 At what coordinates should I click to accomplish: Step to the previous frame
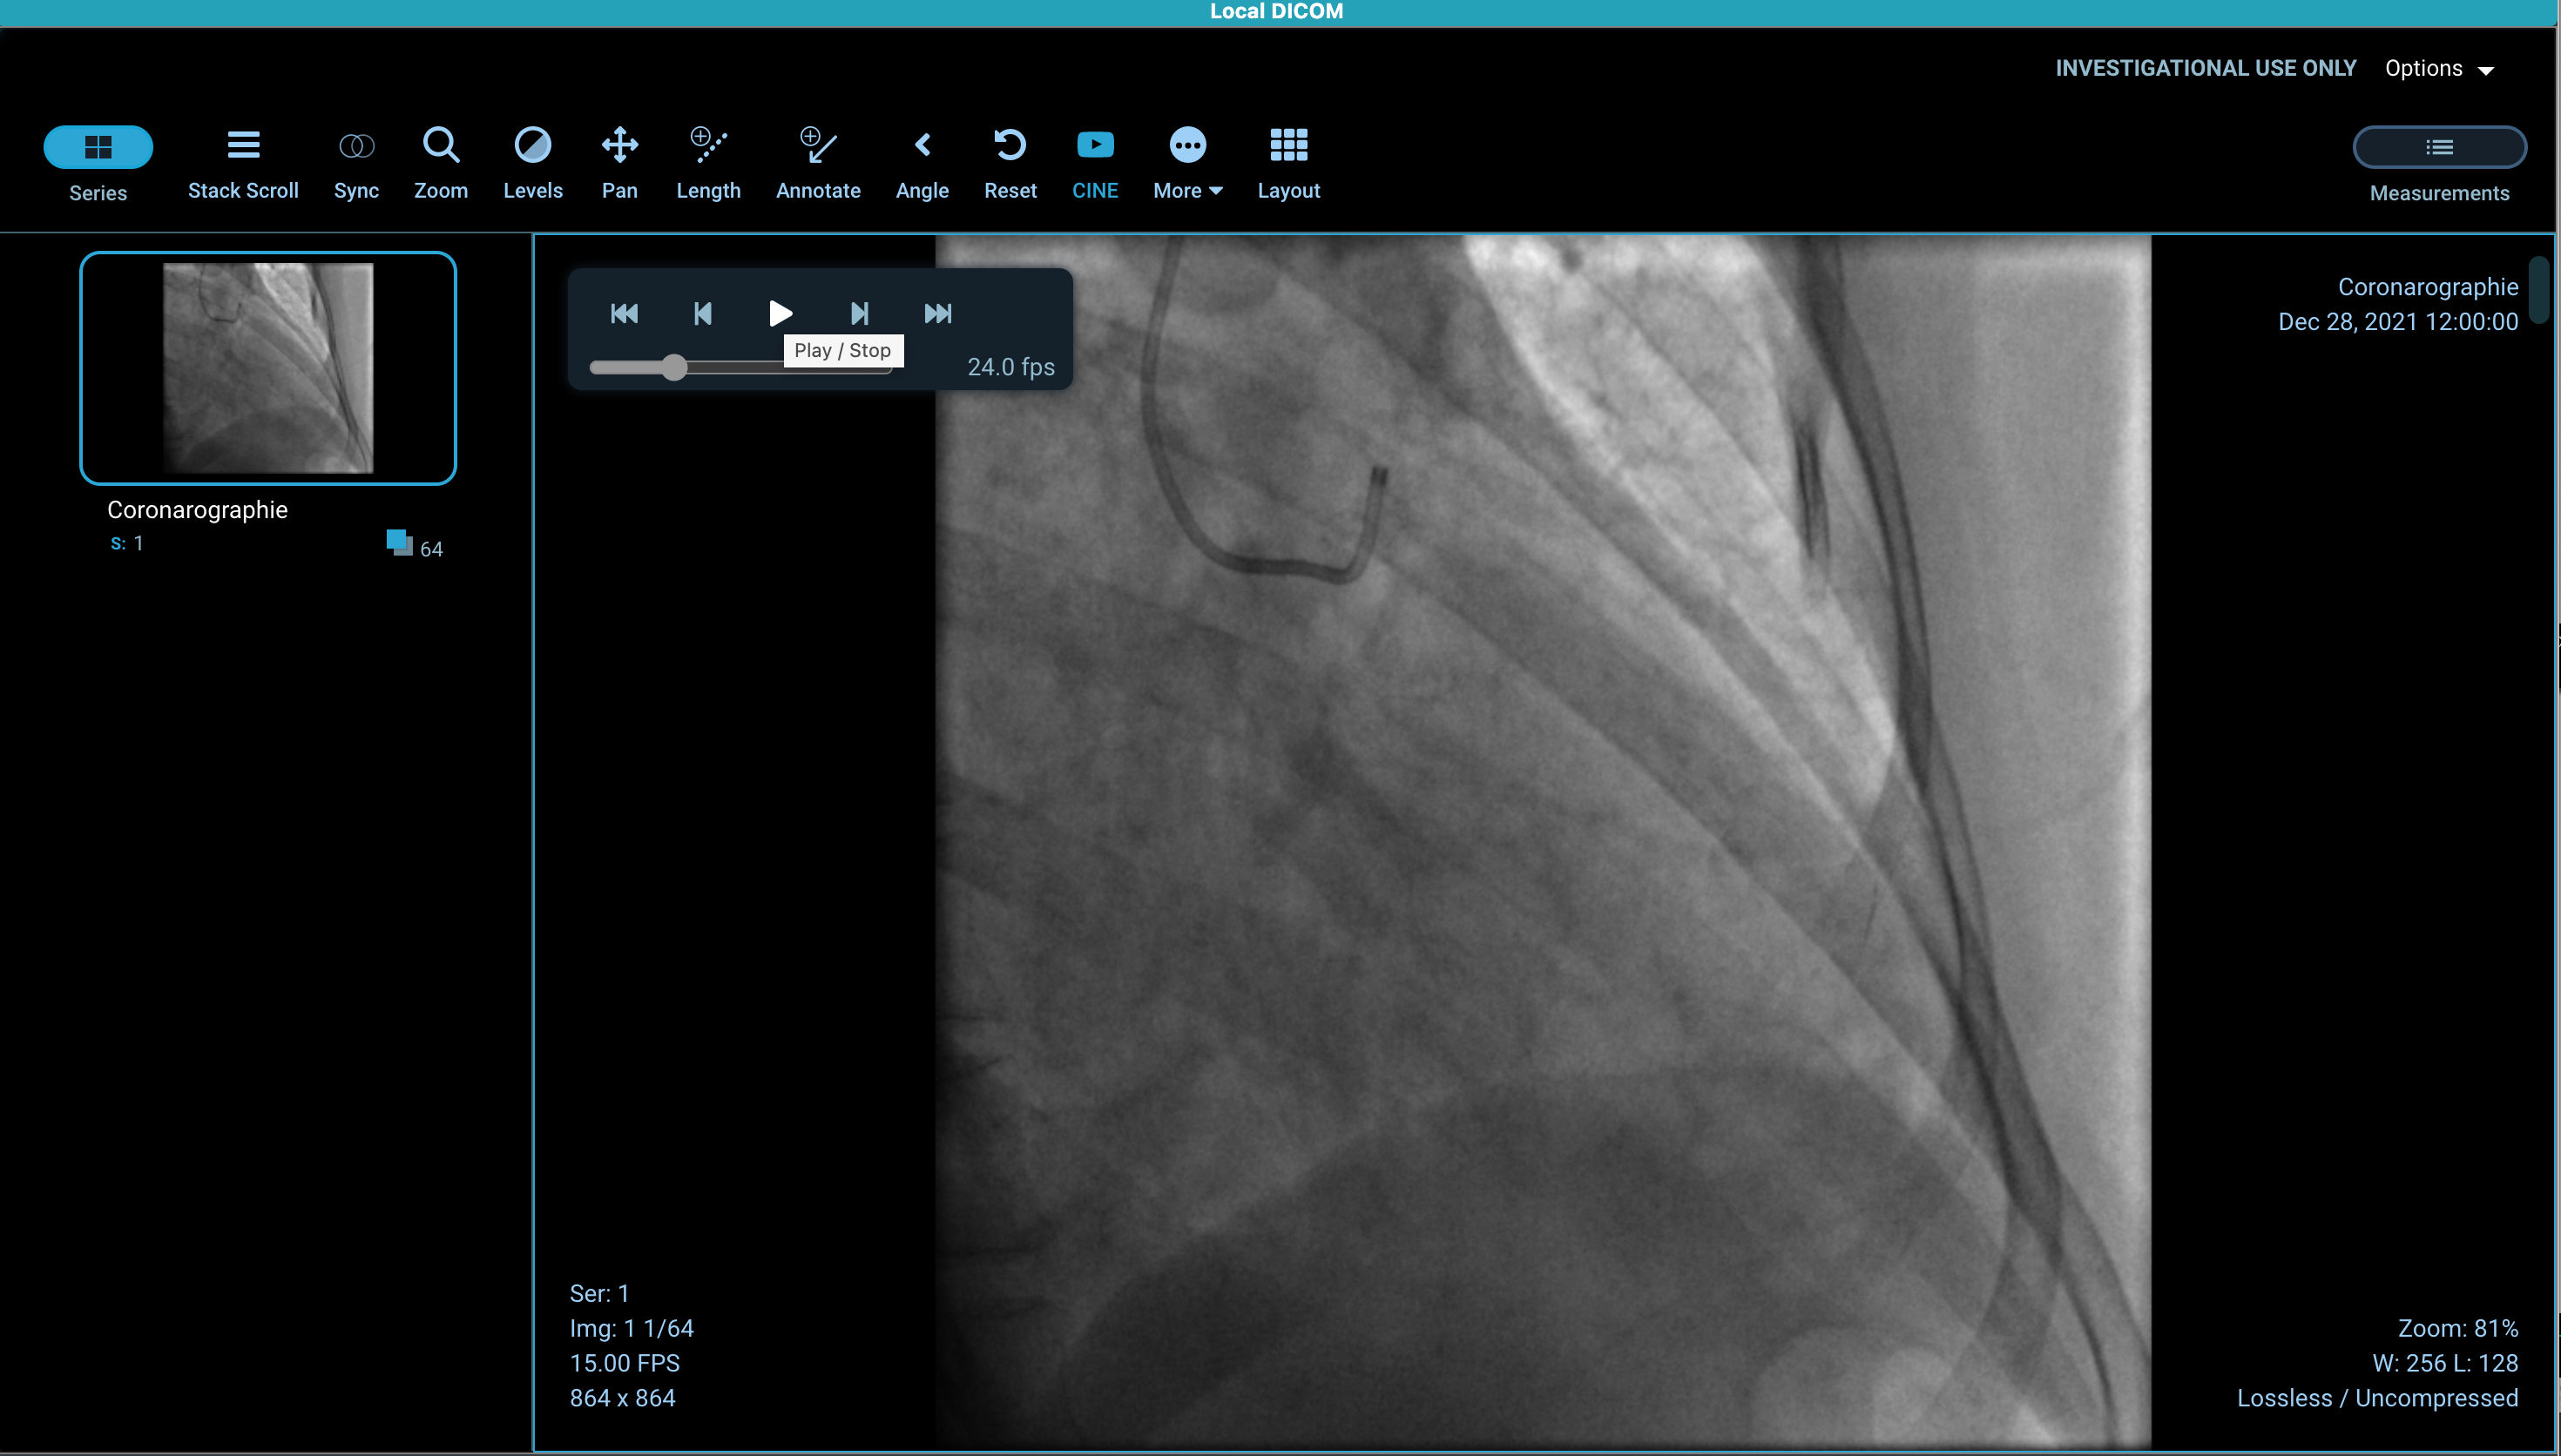pos(703,314)
